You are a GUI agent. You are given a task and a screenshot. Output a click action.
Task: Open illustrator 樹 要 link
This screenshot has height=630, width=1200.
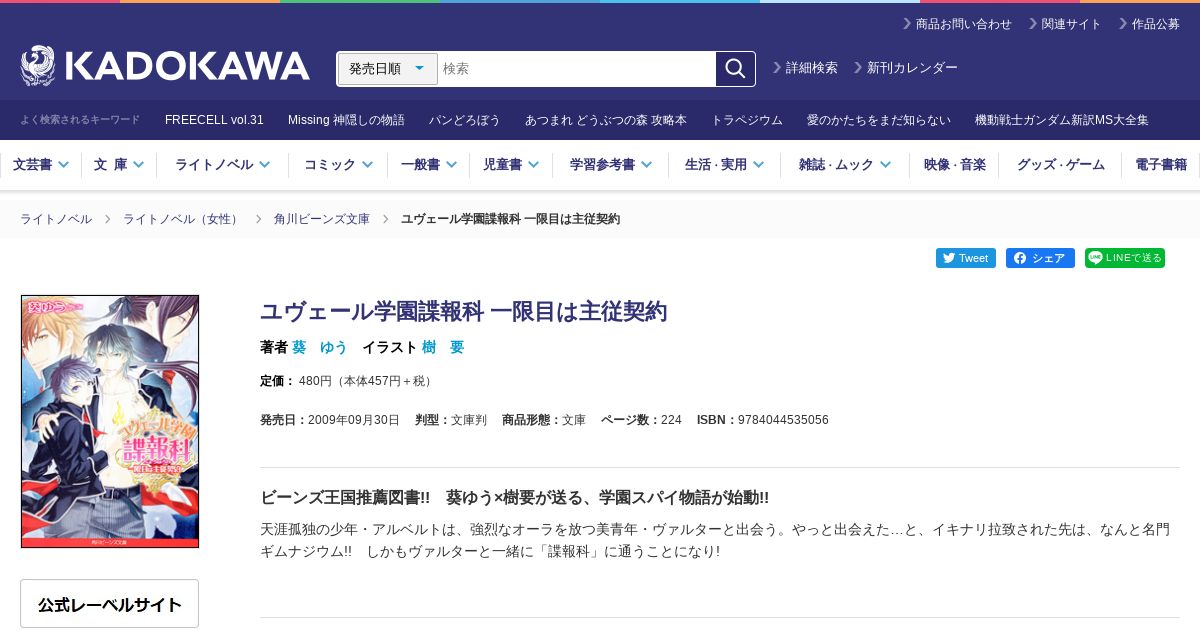point(443,347)
